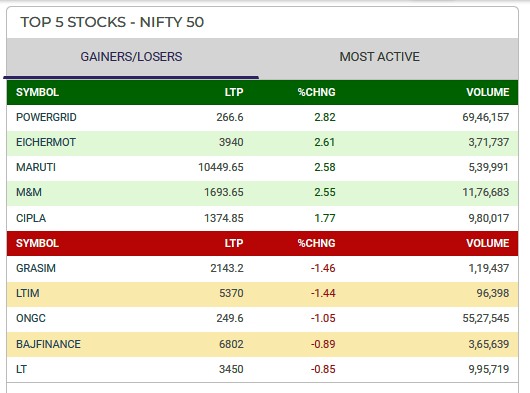Viewport: 530px width, 393px height.
Task: Click M&M LTP value 1693.65
Action: (224, 192)
